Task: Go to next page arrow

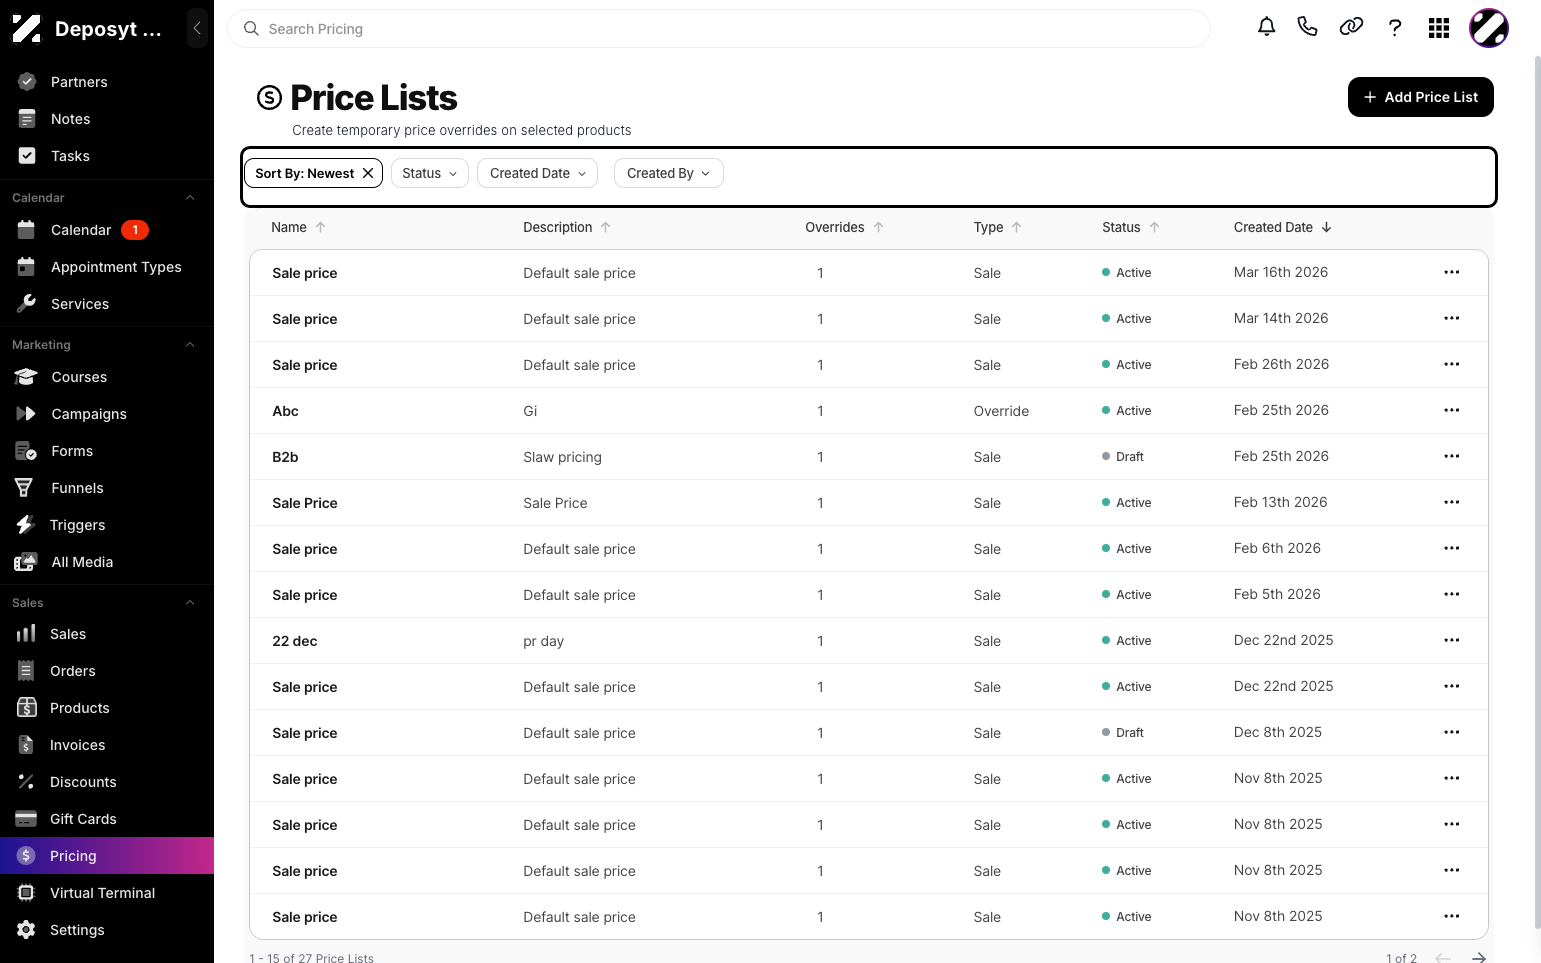Action: (x=1478, y=958)
